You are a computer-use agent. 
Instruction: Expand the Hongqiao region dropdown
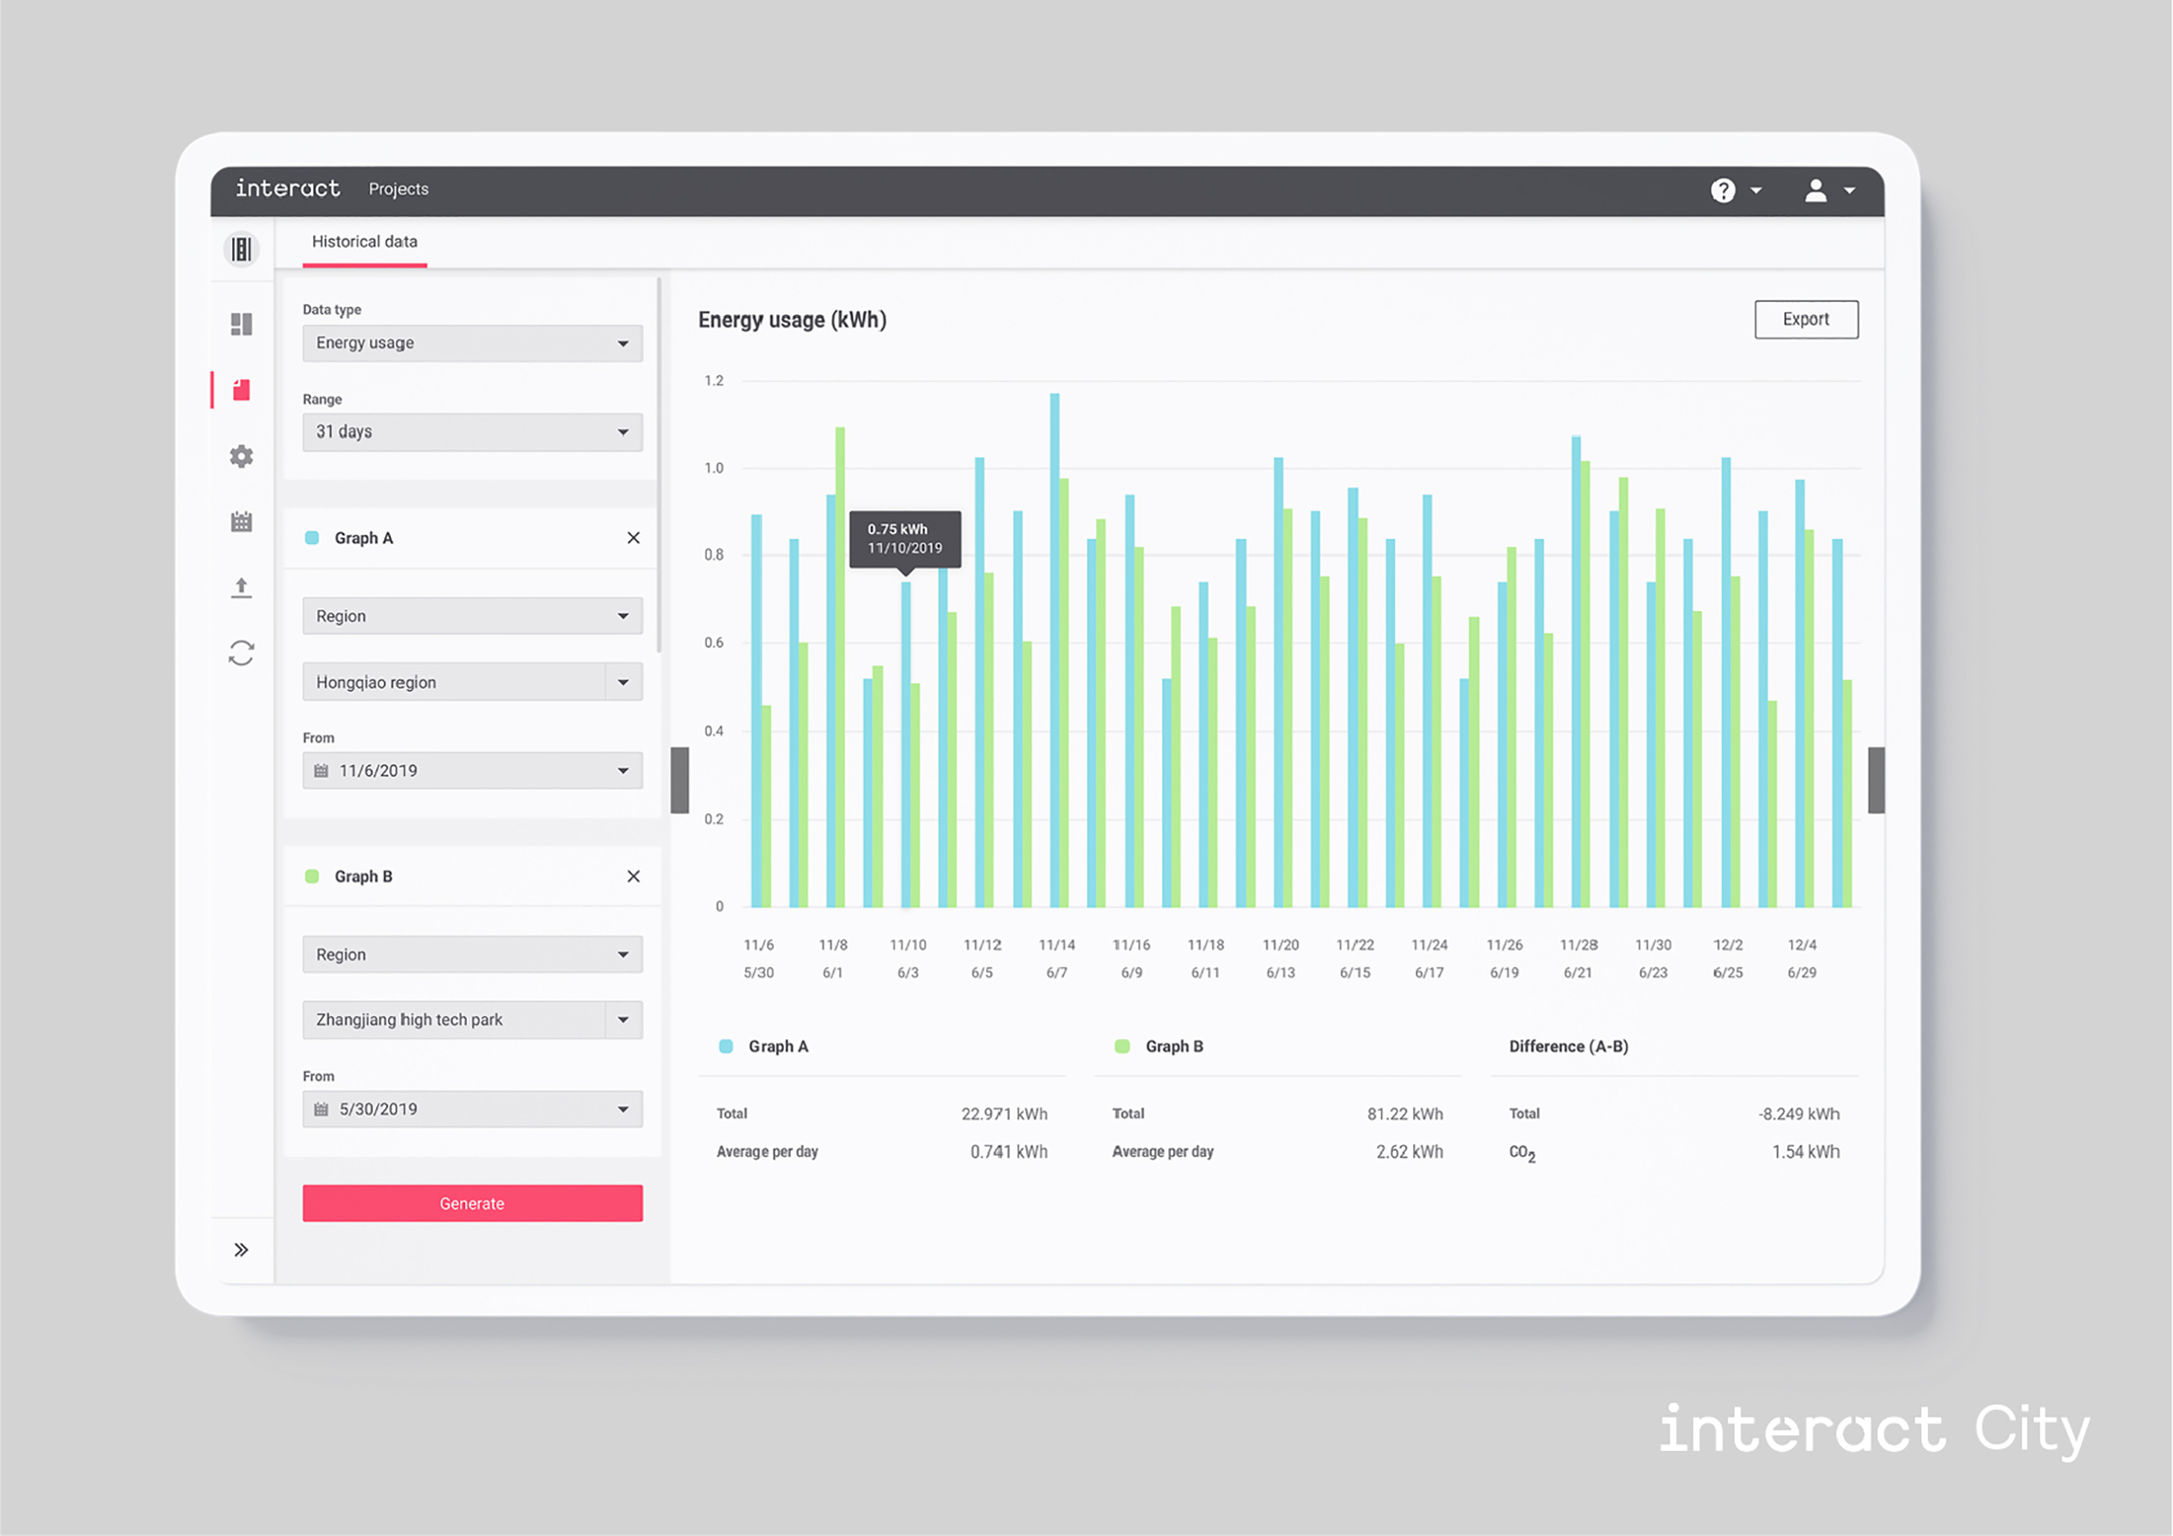623,682
